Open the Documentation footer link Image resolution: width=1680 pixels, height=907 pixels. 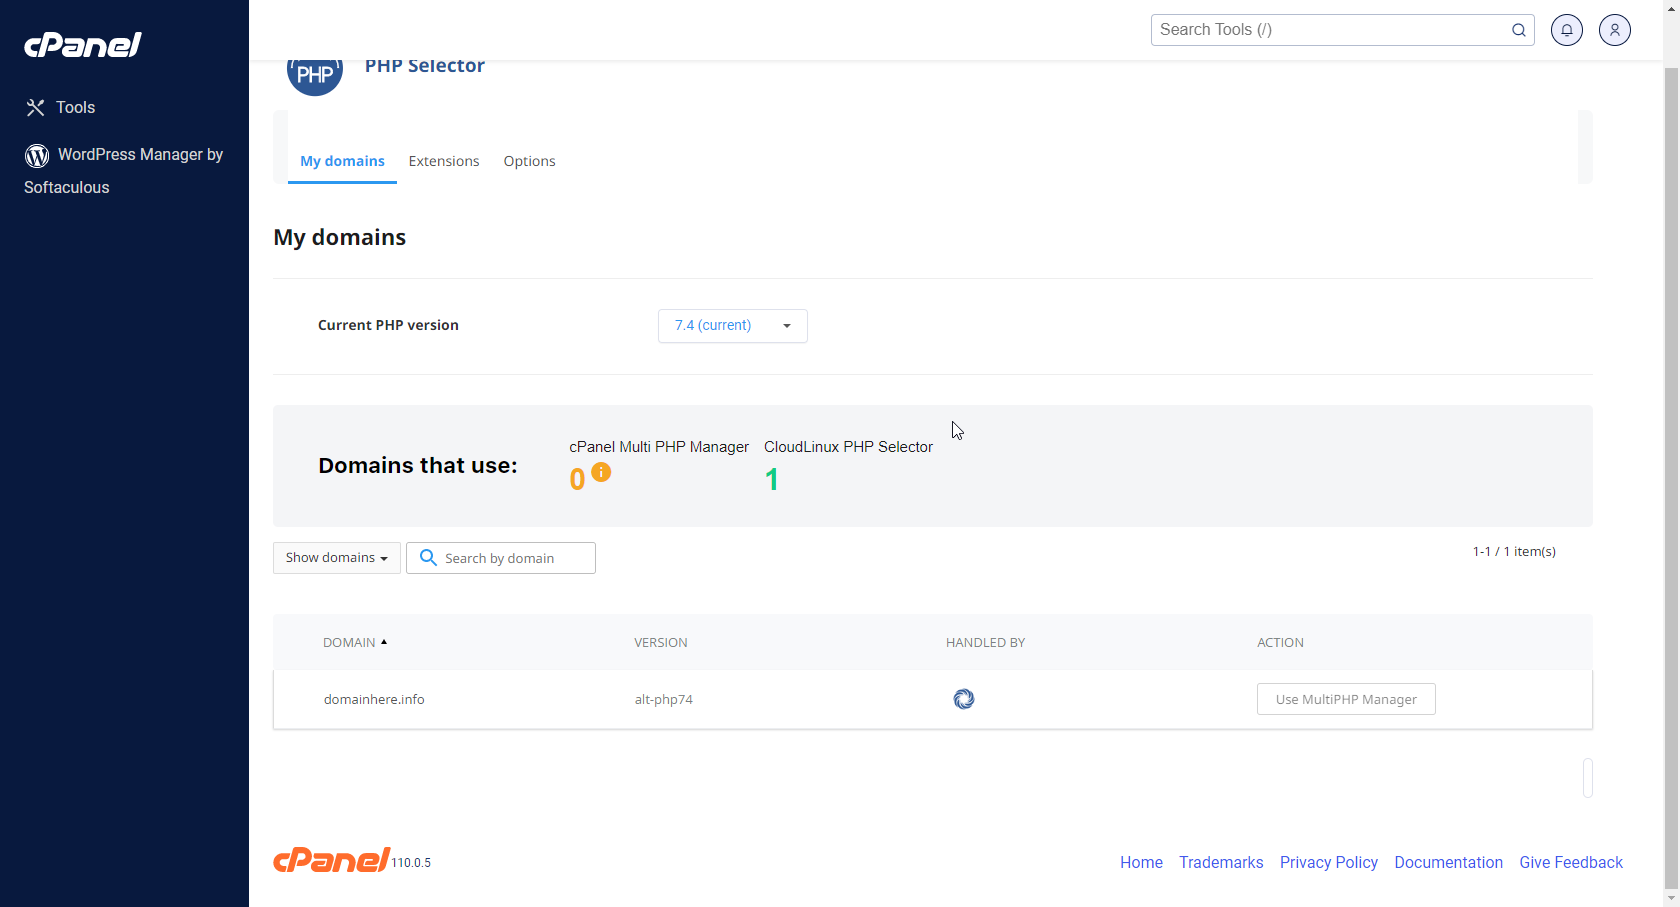[1448, 862]
